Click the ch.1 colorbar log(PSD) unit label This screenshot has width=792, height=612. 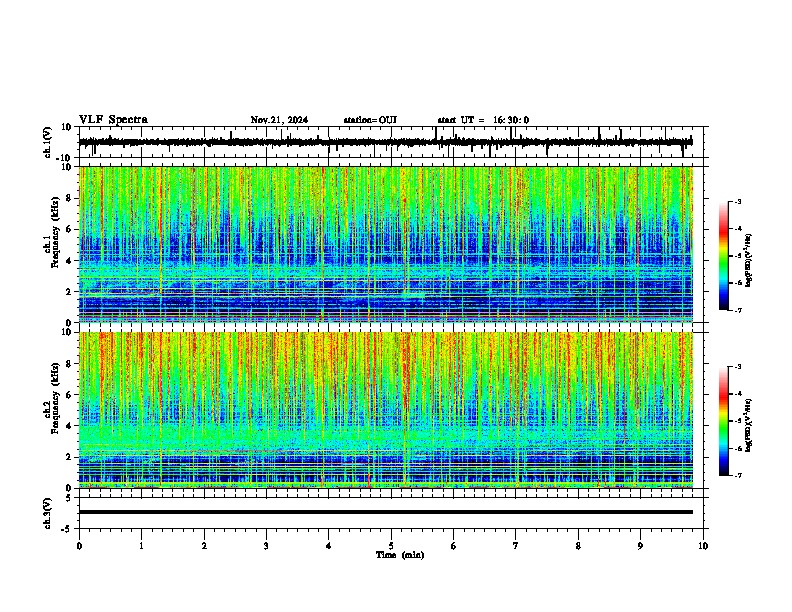749,260
